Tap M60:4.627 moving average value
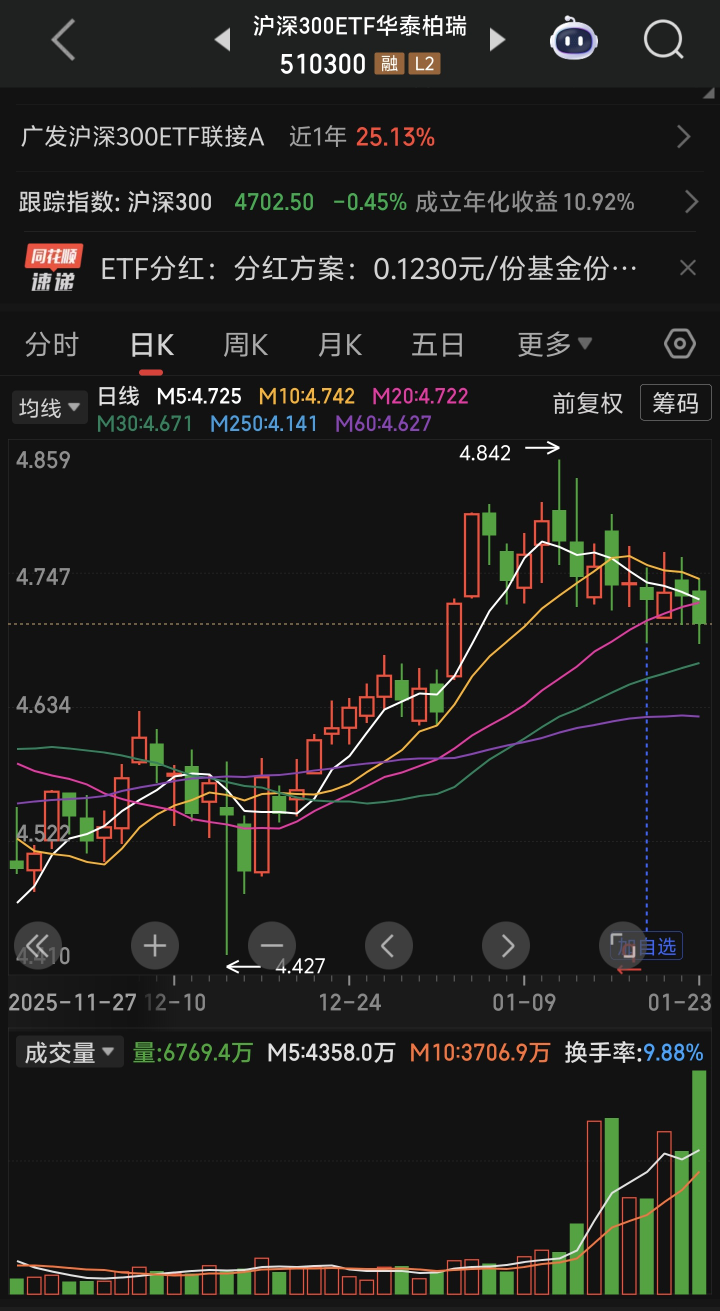Screen dimensions: 720x1311 pos(383,423)
